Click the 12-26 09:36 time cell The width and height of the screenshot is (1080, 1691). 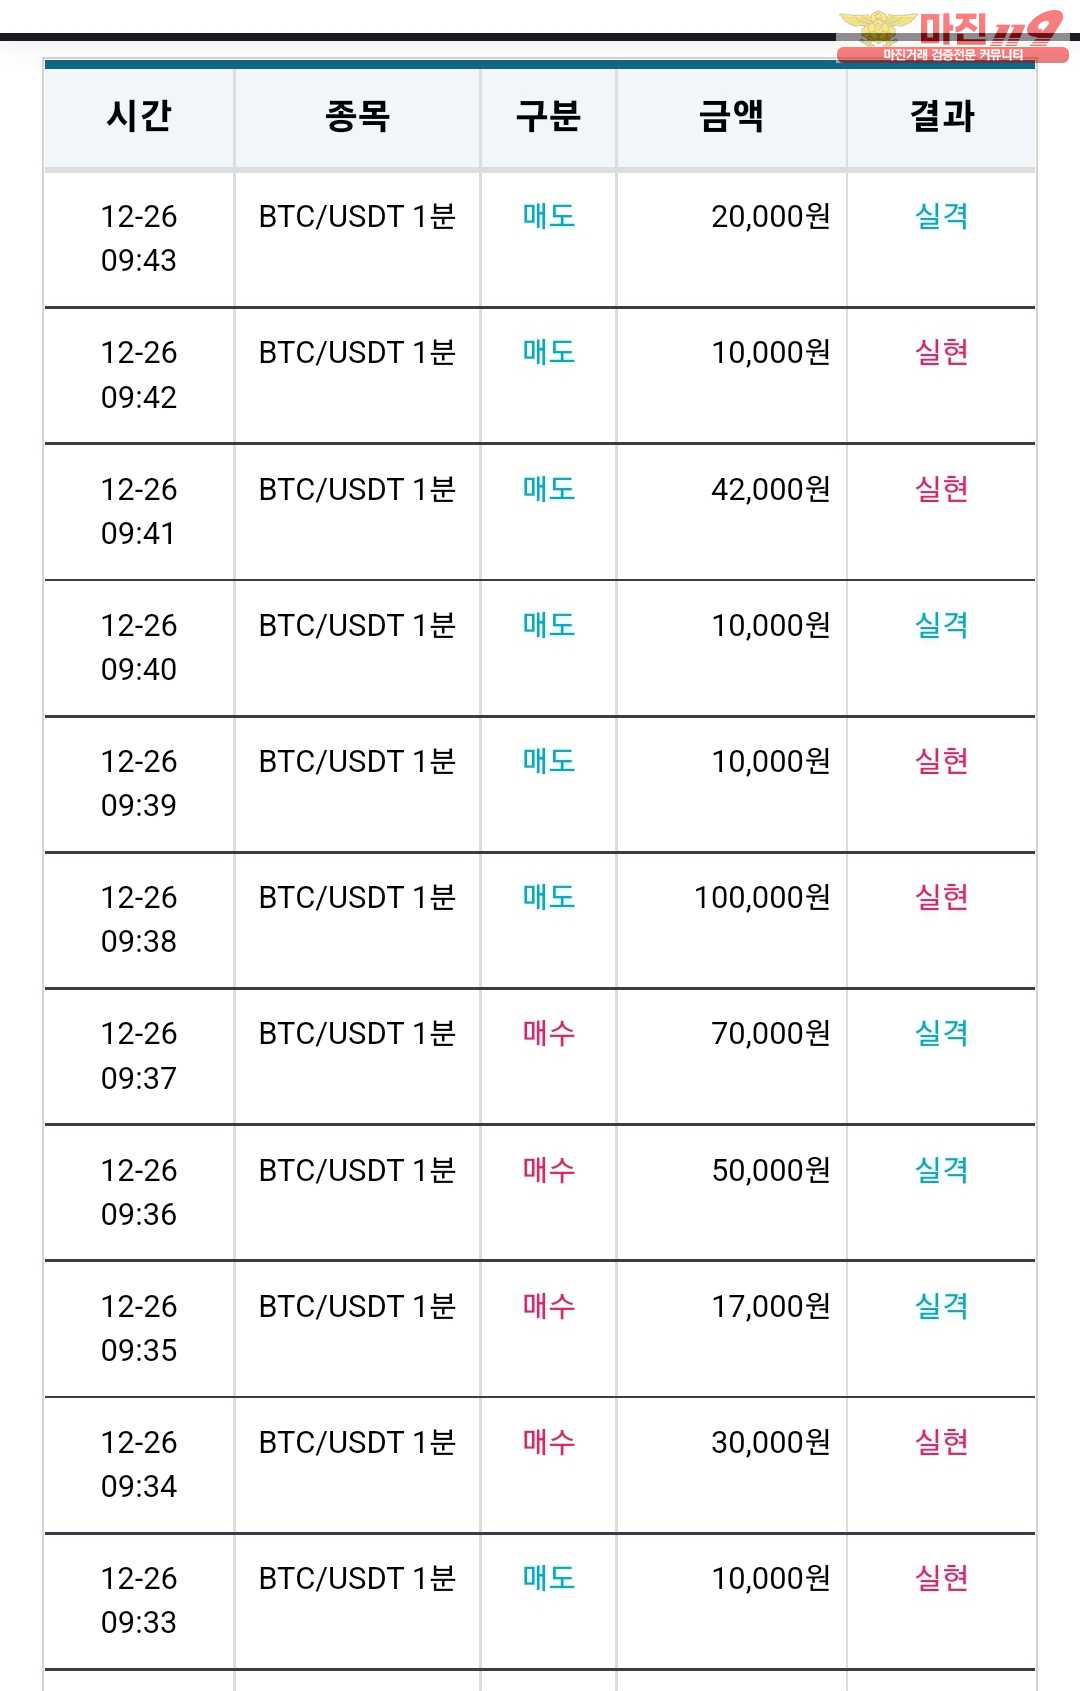139,1192
